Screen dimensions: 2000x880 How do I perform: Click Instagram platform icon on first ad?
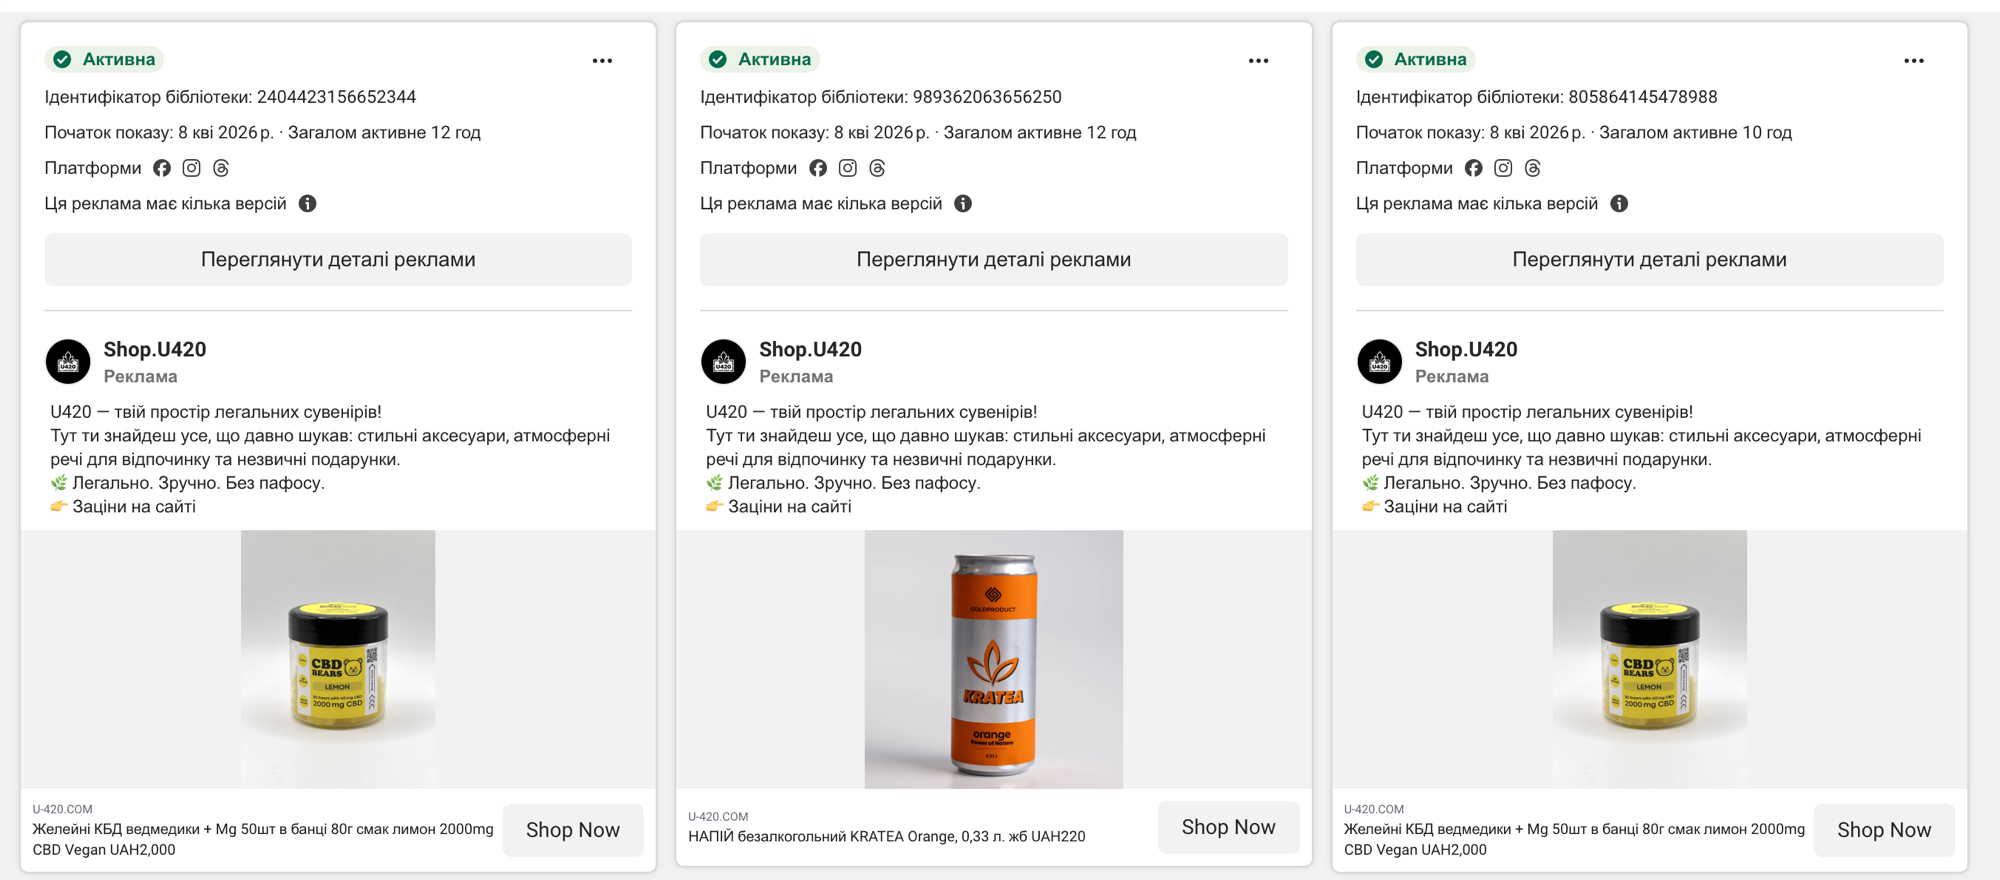coord(191,168)
